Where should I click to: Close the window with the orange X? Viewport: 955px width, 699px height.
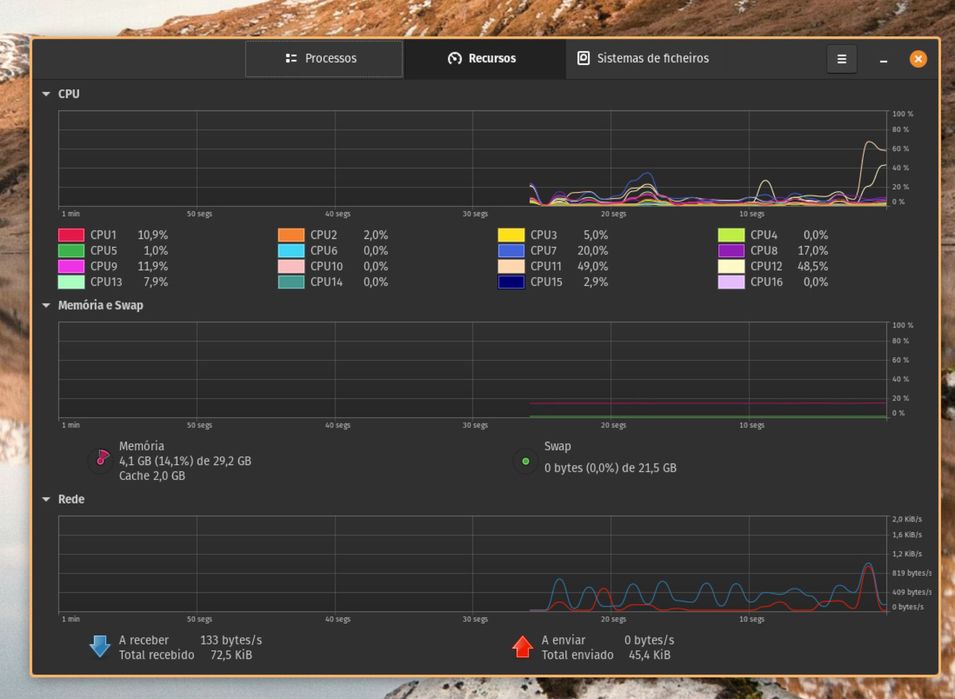[918, 59]
